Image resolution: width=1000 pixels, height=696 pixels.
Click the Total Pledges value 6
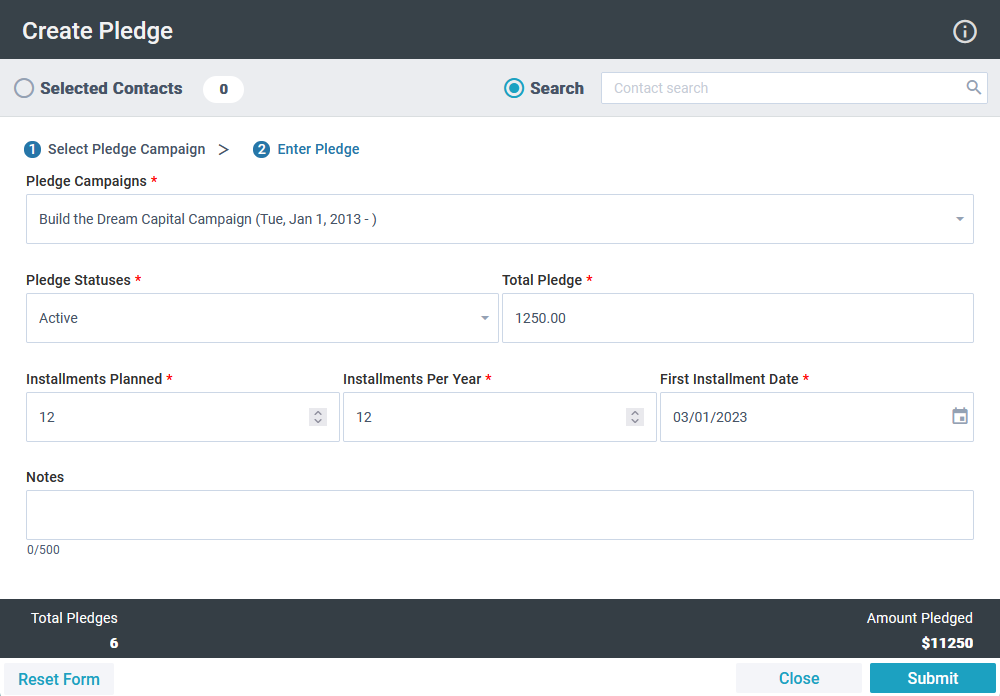tap(114, 643)
